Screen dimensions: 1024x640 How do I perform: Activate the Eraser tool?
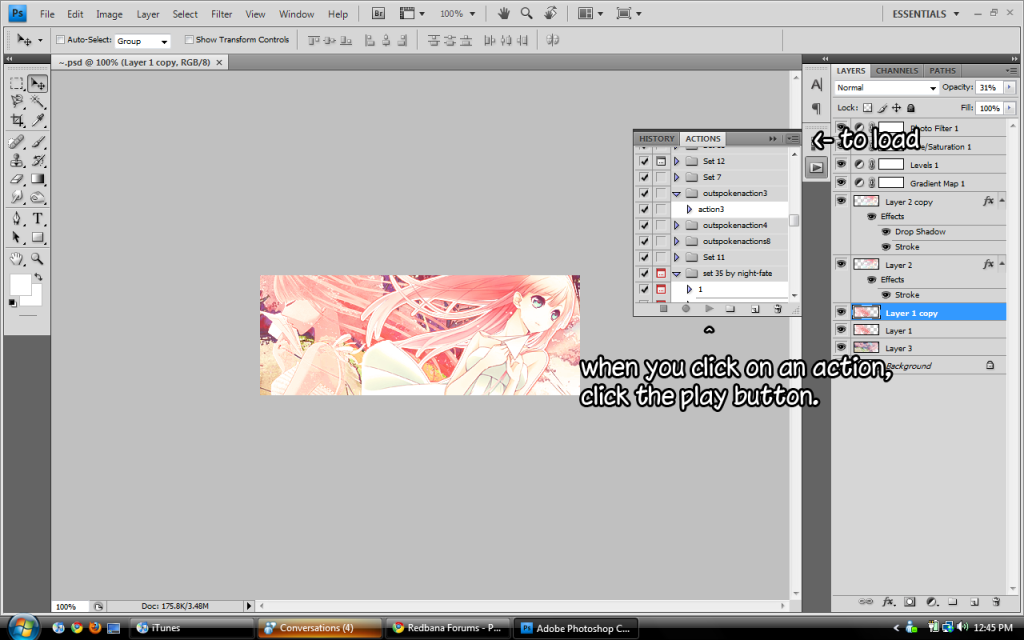17,178
